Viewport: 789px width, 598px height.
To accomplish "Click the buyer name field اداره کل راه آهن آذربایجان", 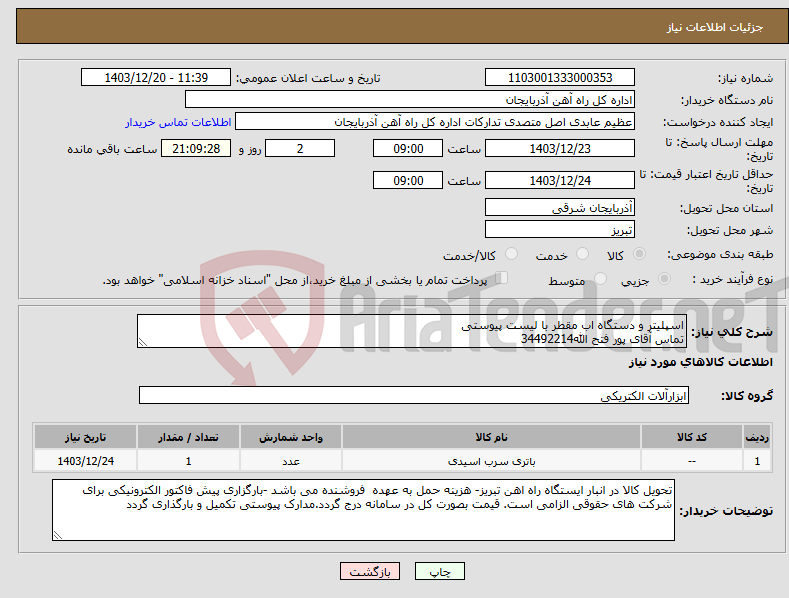I will point(410,100).
